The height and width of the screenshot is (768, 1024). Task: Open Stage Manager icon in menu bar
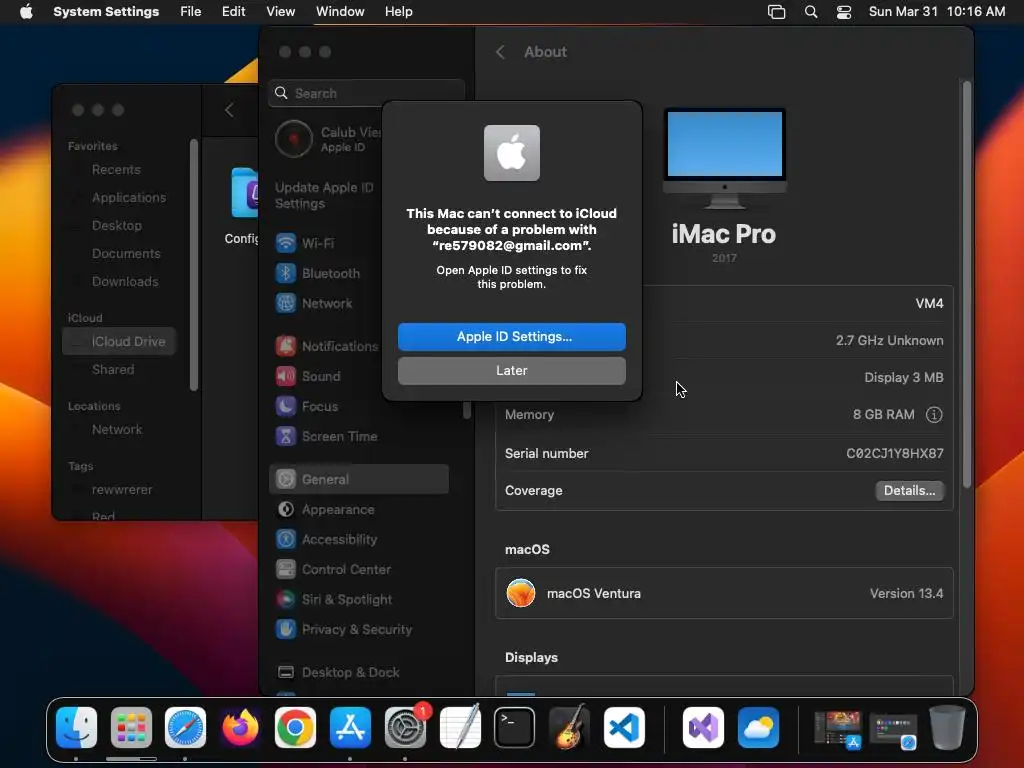tap(776, 12)
